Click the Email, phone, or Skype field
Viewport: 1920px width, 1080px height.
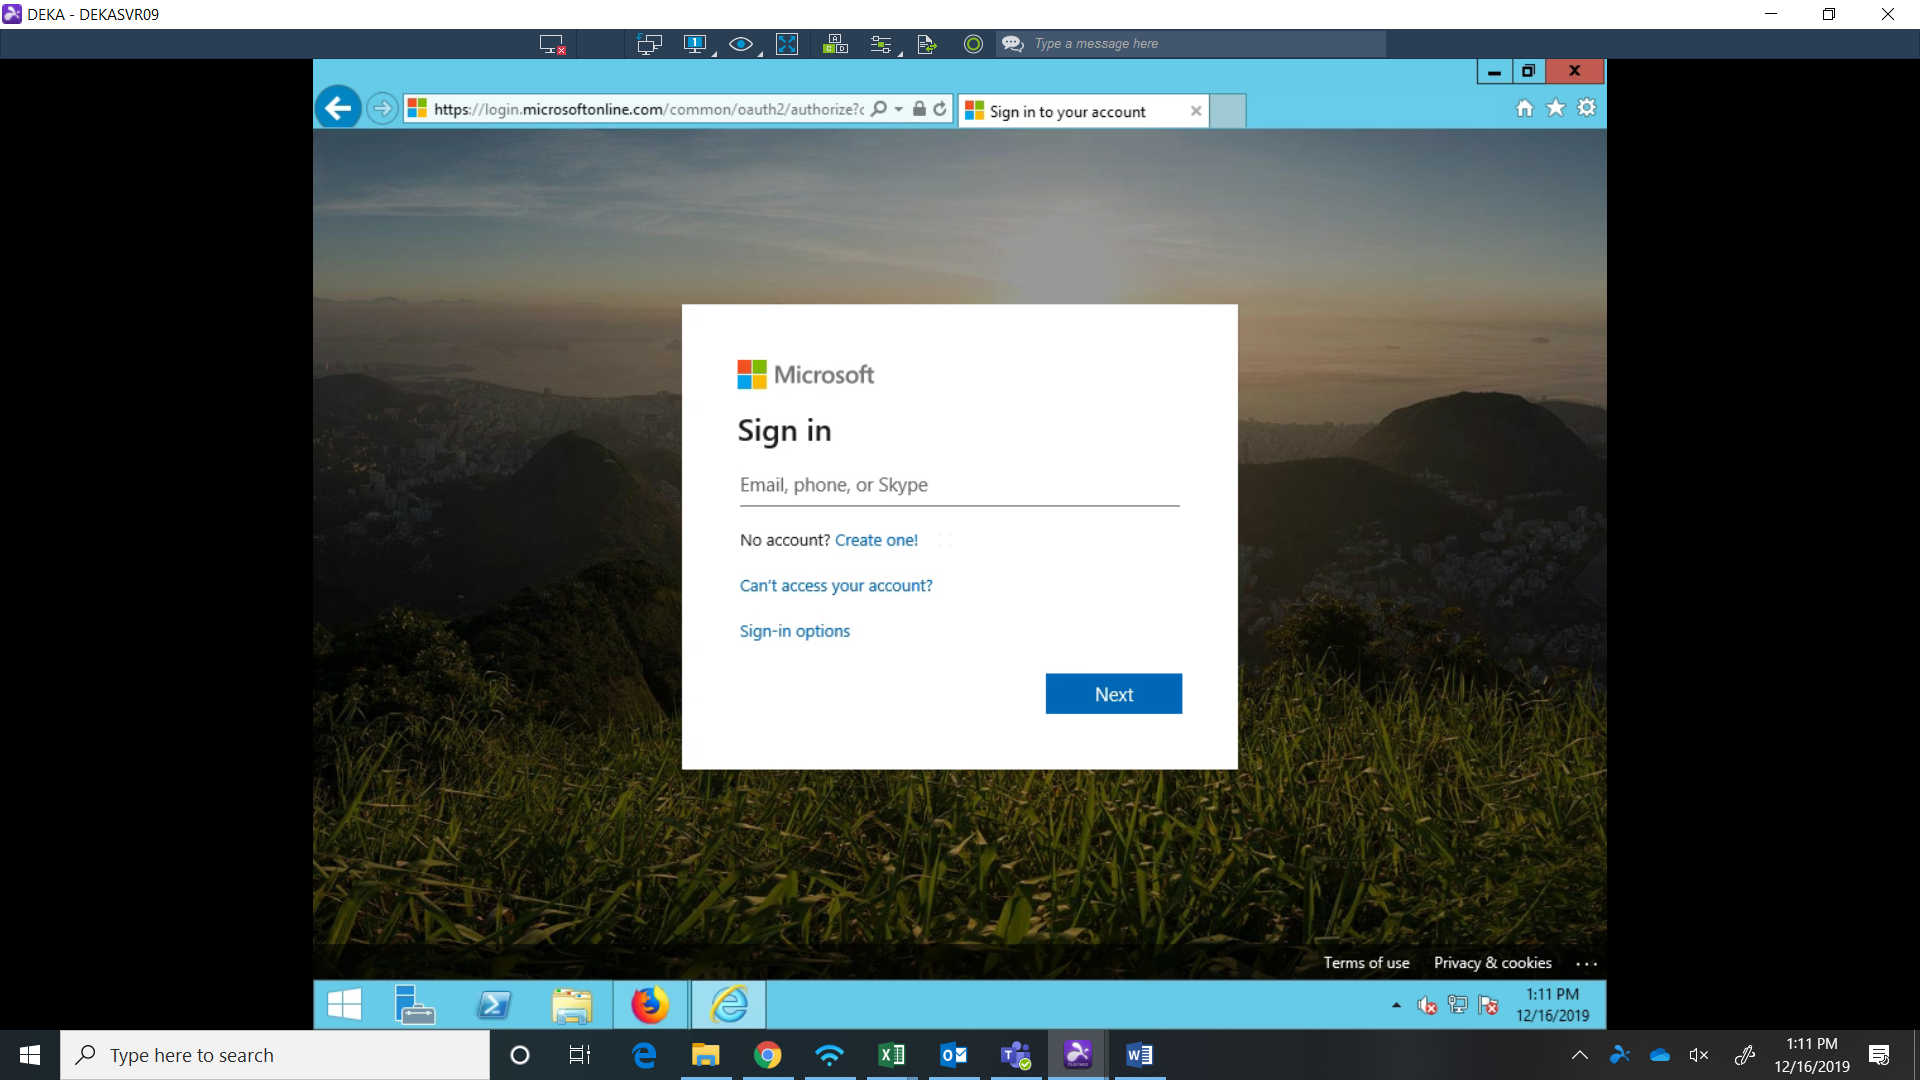(x=959, y=485)
